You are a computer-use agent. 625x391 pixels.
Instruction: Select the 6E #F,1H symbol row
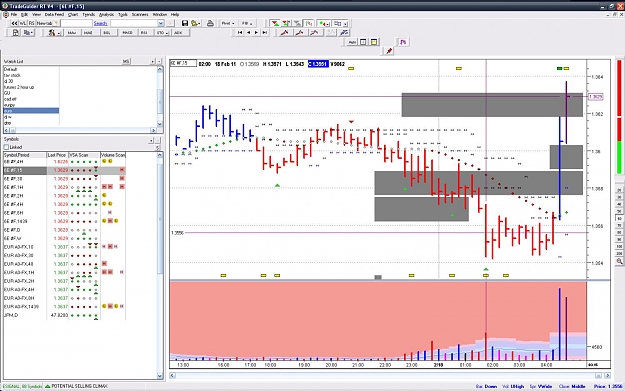(x=65, y=187)
